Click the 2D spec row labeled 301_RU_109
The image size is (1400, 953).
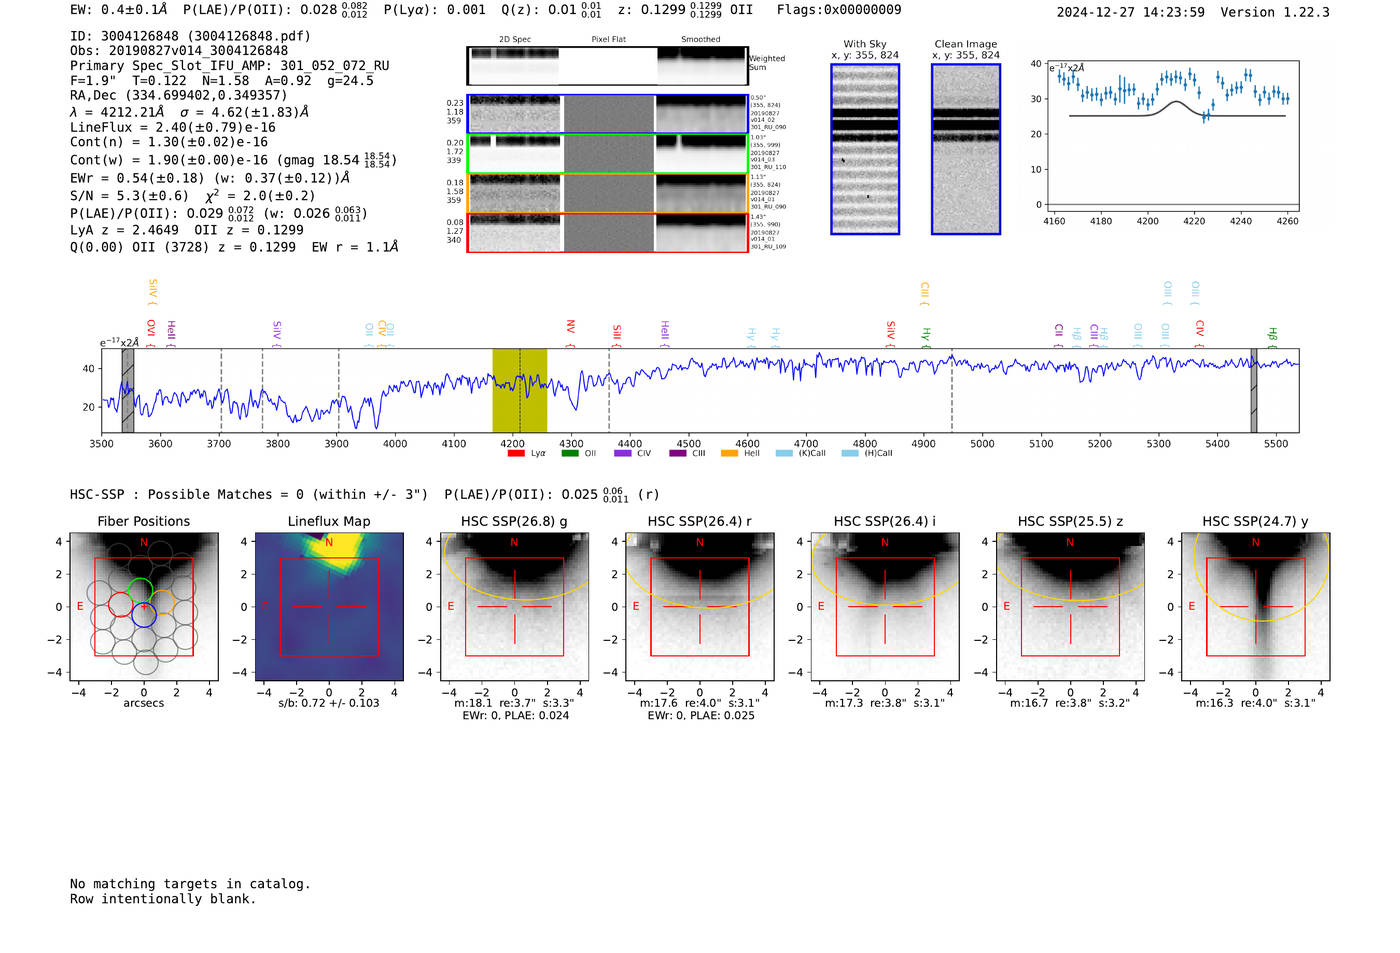tap(607, 232)
